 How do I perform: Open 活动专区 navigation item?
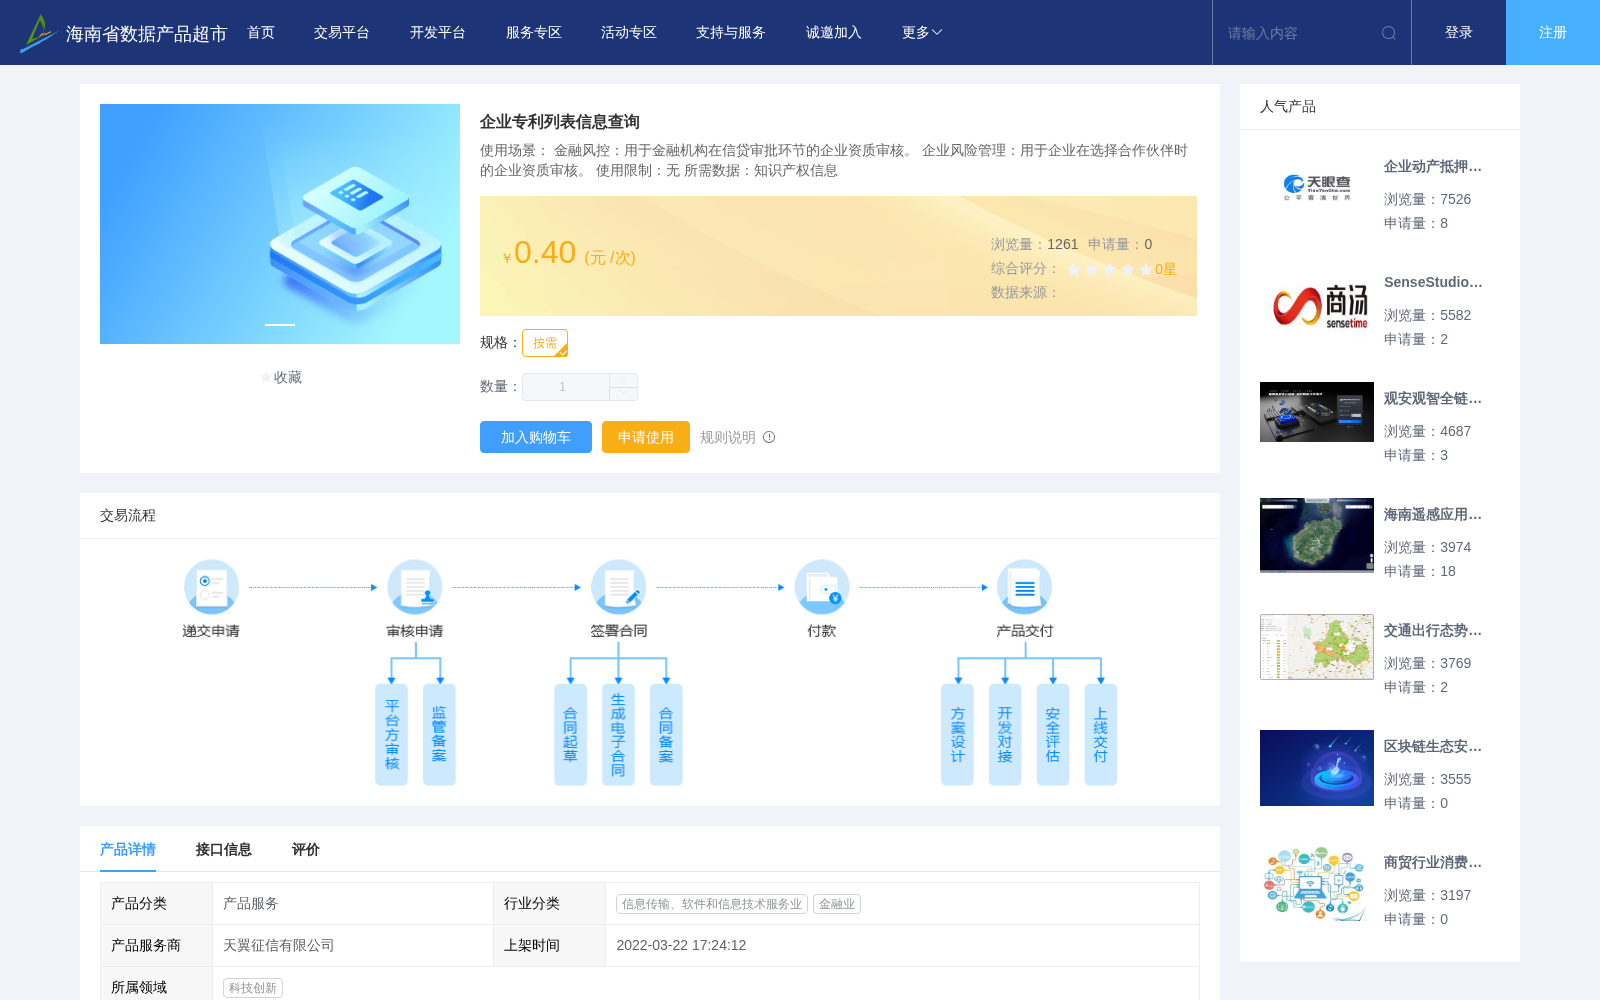629,33
